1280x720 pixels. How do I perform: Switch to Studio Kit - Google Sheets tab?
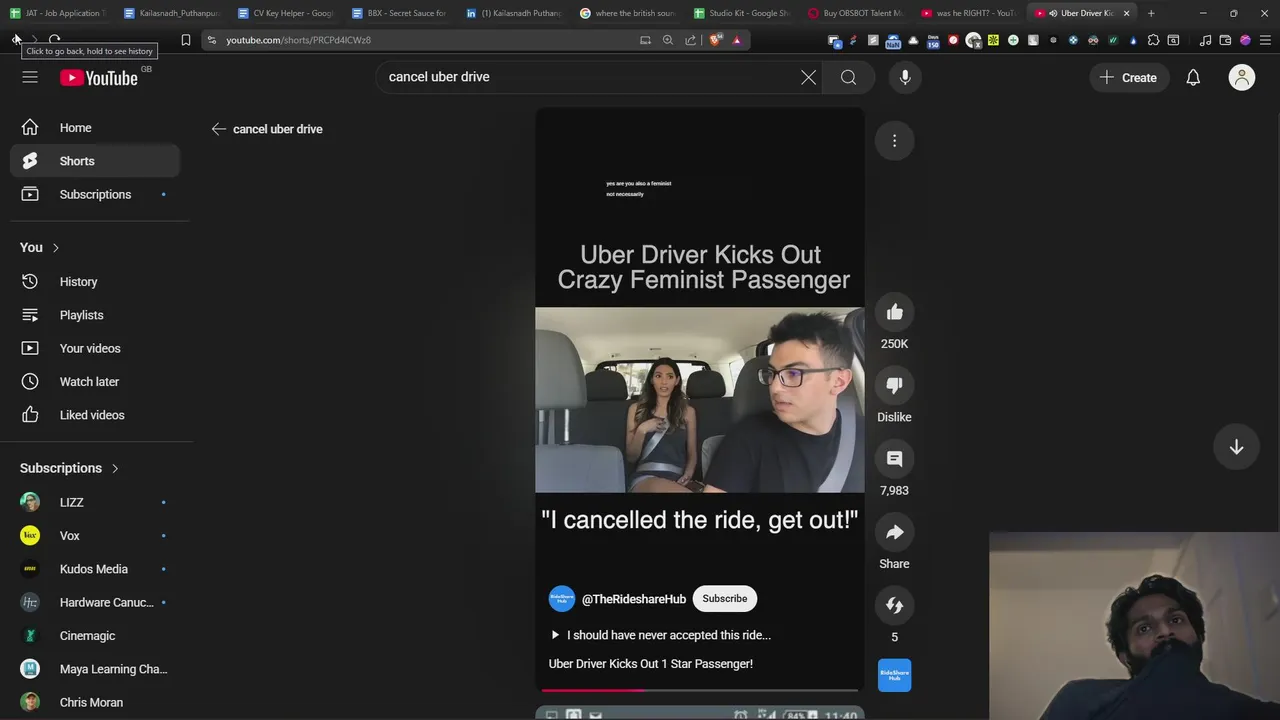[x=741, y=13]
